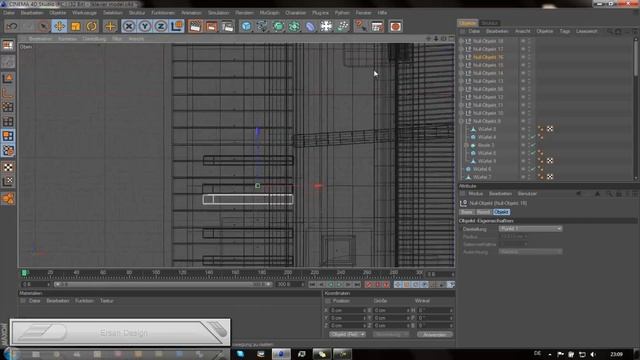Open the green NURBS generator icon
Screen dimensions: 640x360
coord(278,26)
